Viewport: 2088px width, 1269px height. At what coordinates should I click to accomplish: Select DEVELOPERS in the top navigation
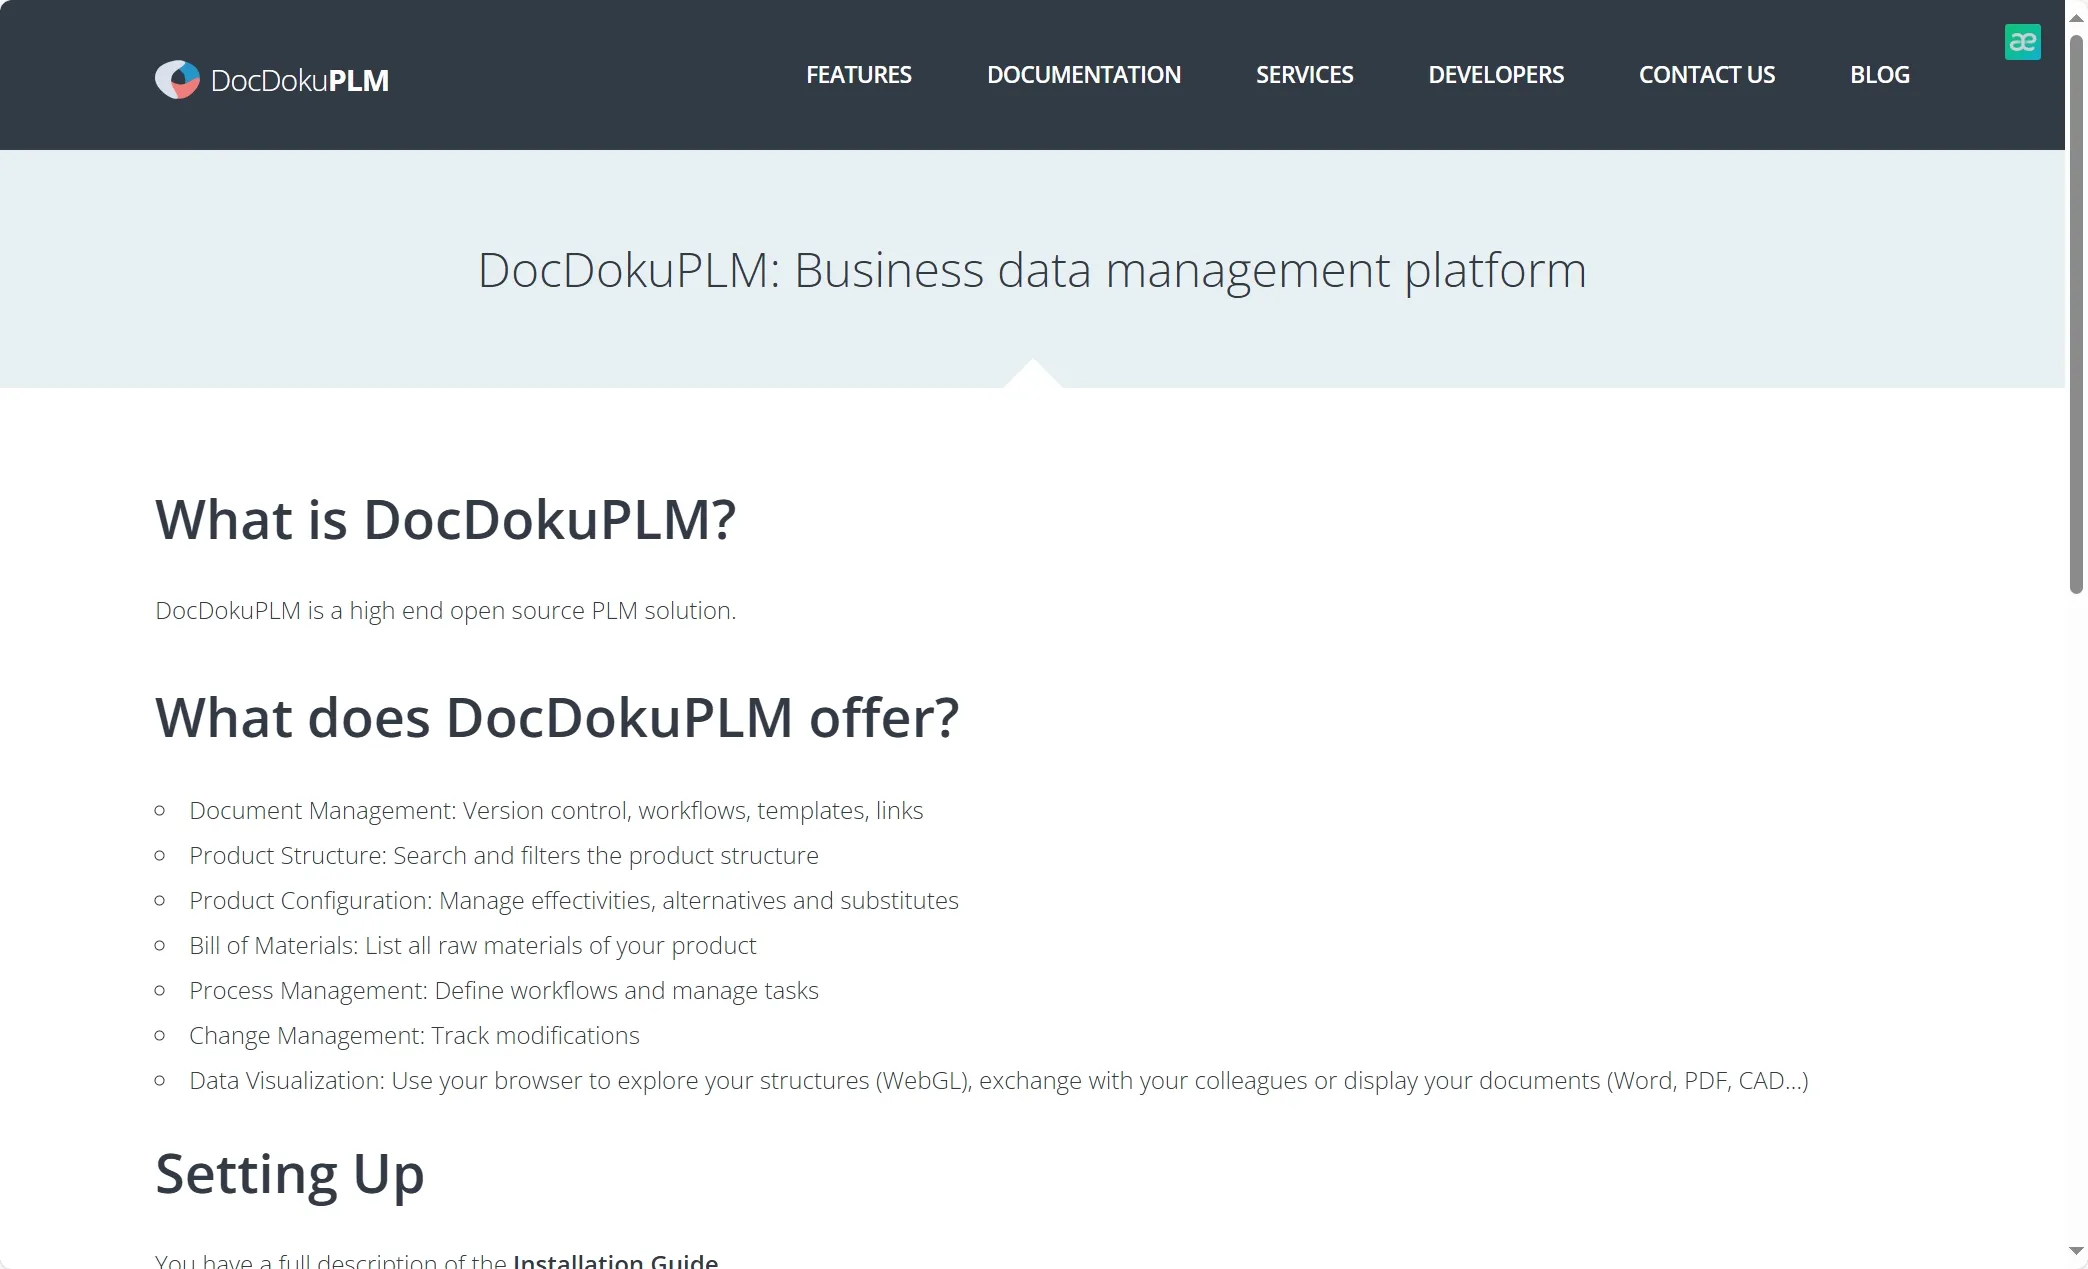1495,75
